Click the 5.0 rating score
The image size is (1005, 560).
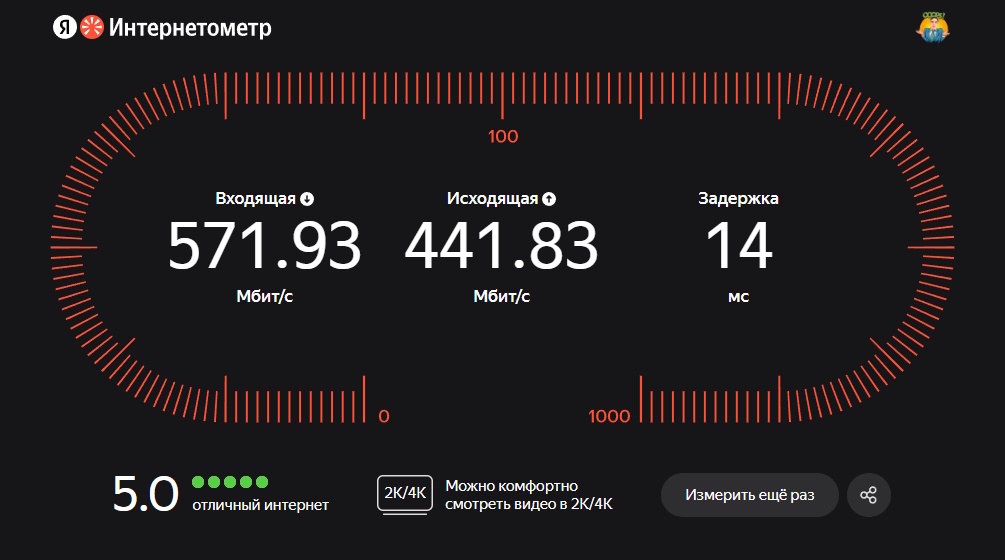pyautogui.click(x=145, y=495)
